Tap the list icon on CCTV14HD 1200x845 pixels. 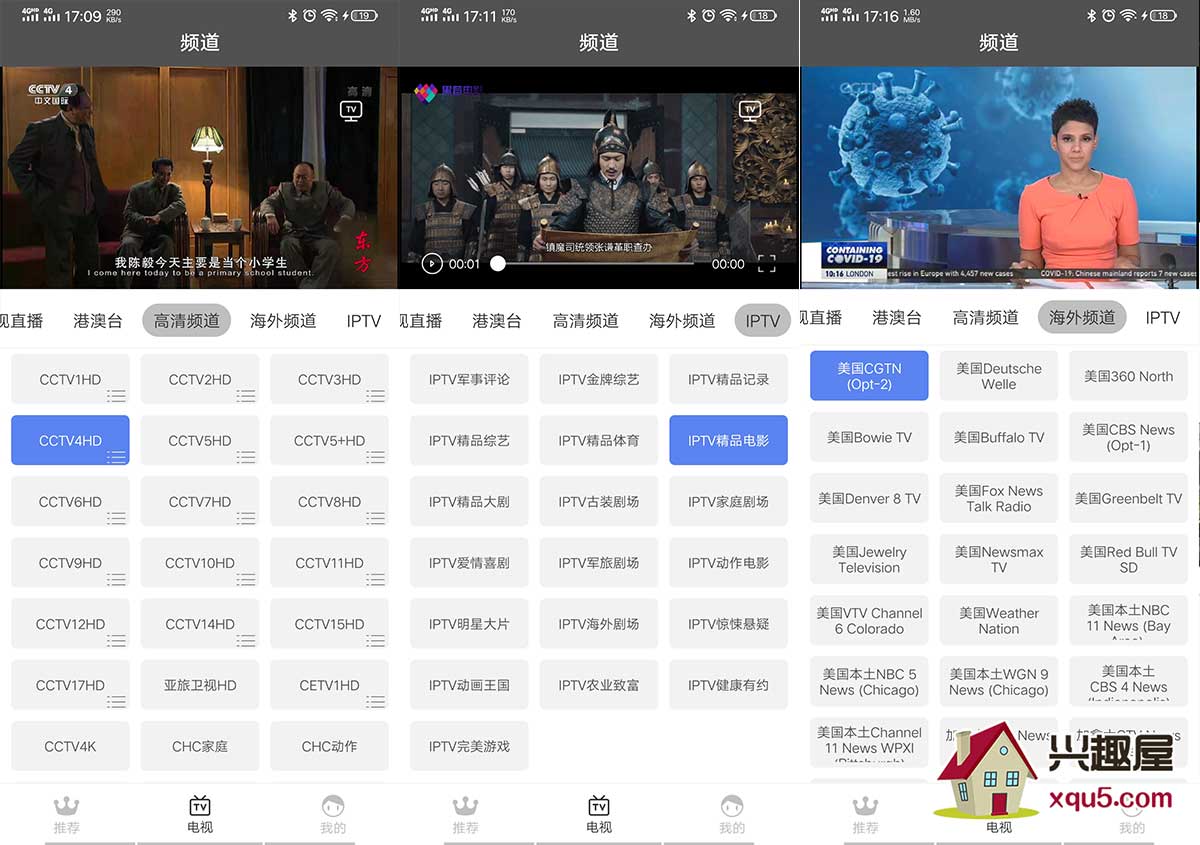pyautogui.click(x=246, y=640)
